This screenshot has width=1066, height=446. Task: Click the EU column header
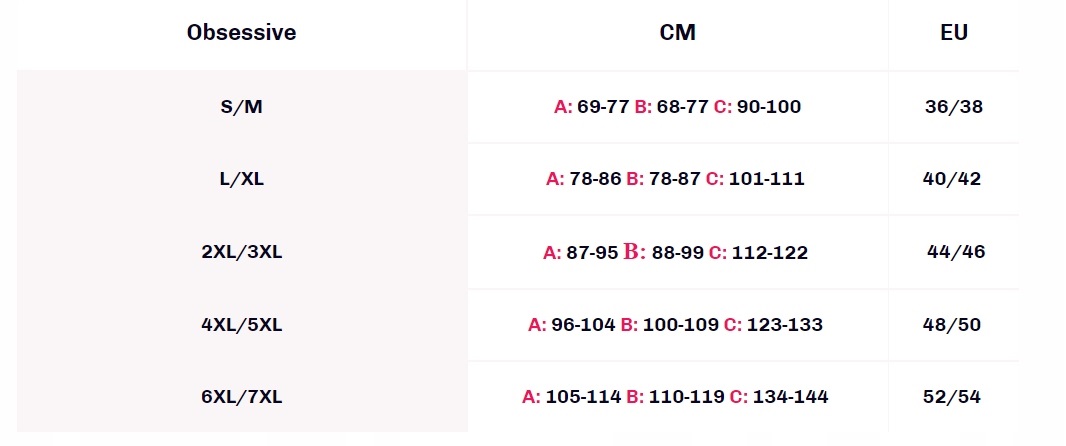click(954, 33)
